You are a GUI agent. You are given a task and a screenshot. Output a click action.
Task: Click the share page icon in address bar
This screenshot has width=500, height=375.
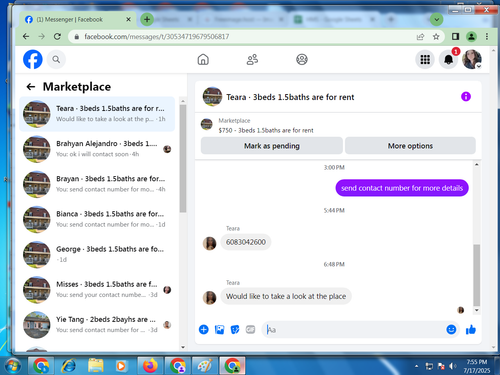point(420,37)
